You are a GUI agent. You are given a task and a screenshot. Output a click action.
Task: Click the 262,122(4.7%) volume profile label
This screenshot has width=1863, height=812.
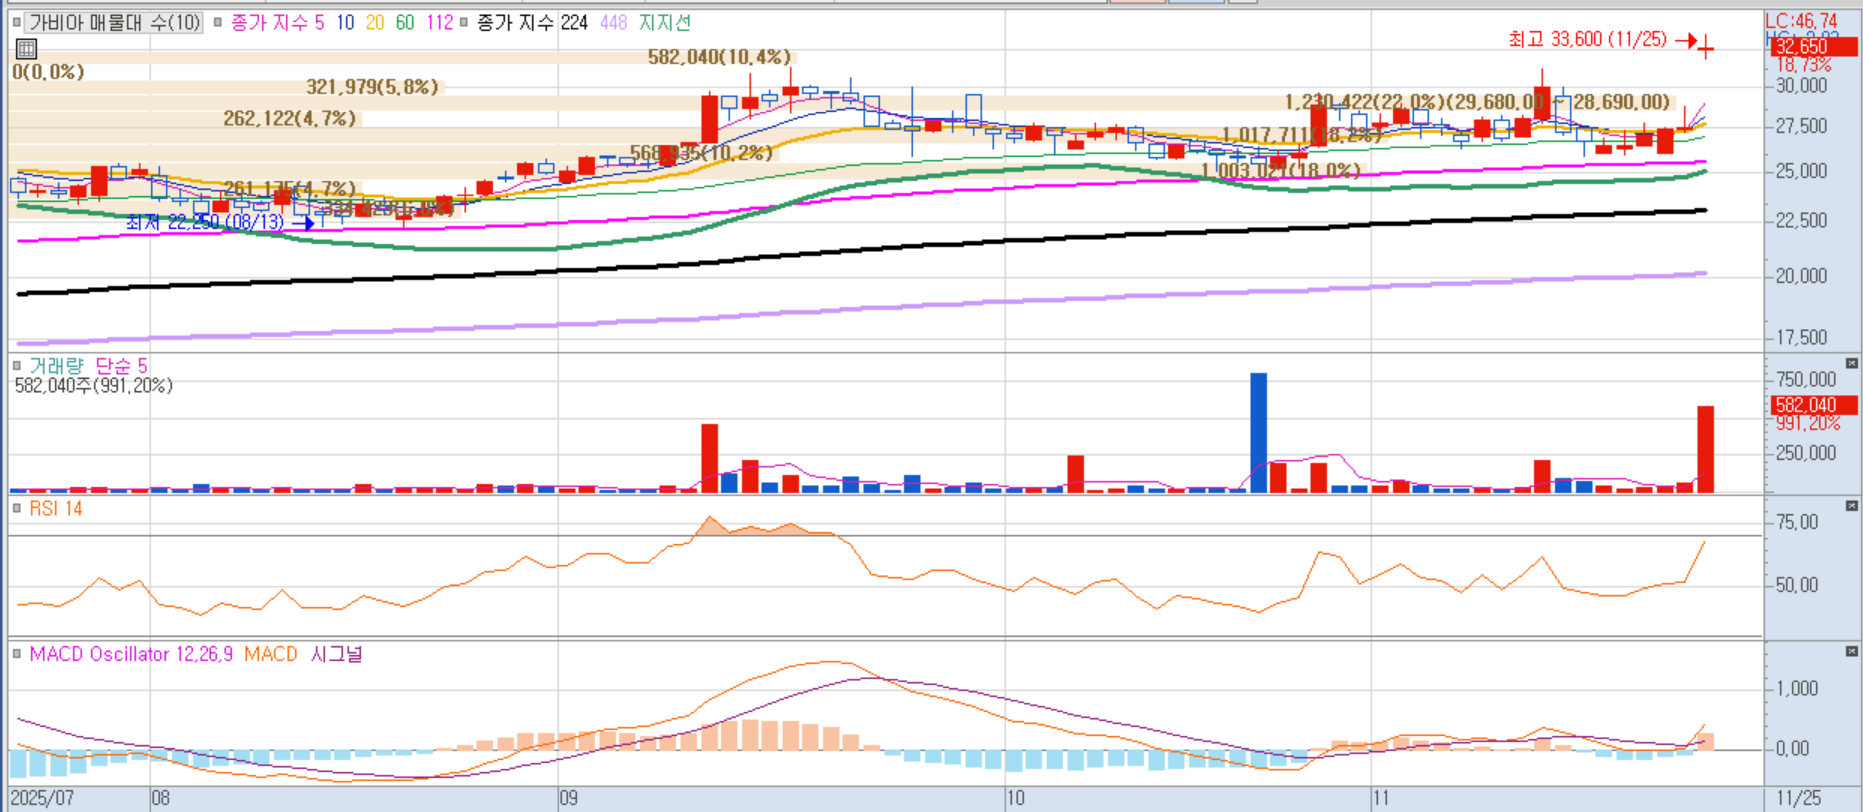coord(289,118)
